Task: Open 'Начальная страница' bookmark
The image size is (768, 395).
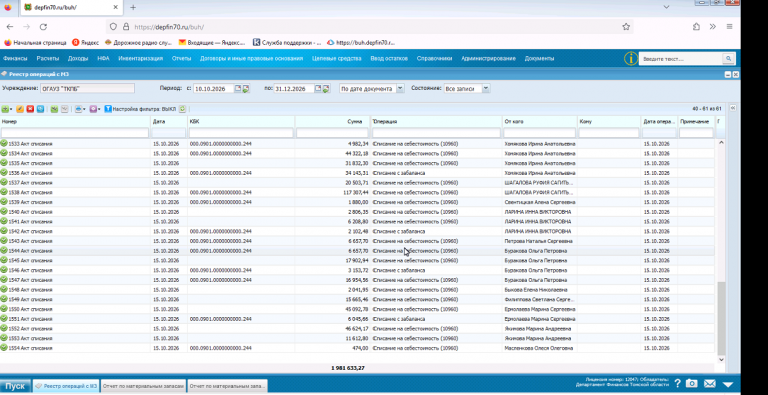Action: [35, 43]
